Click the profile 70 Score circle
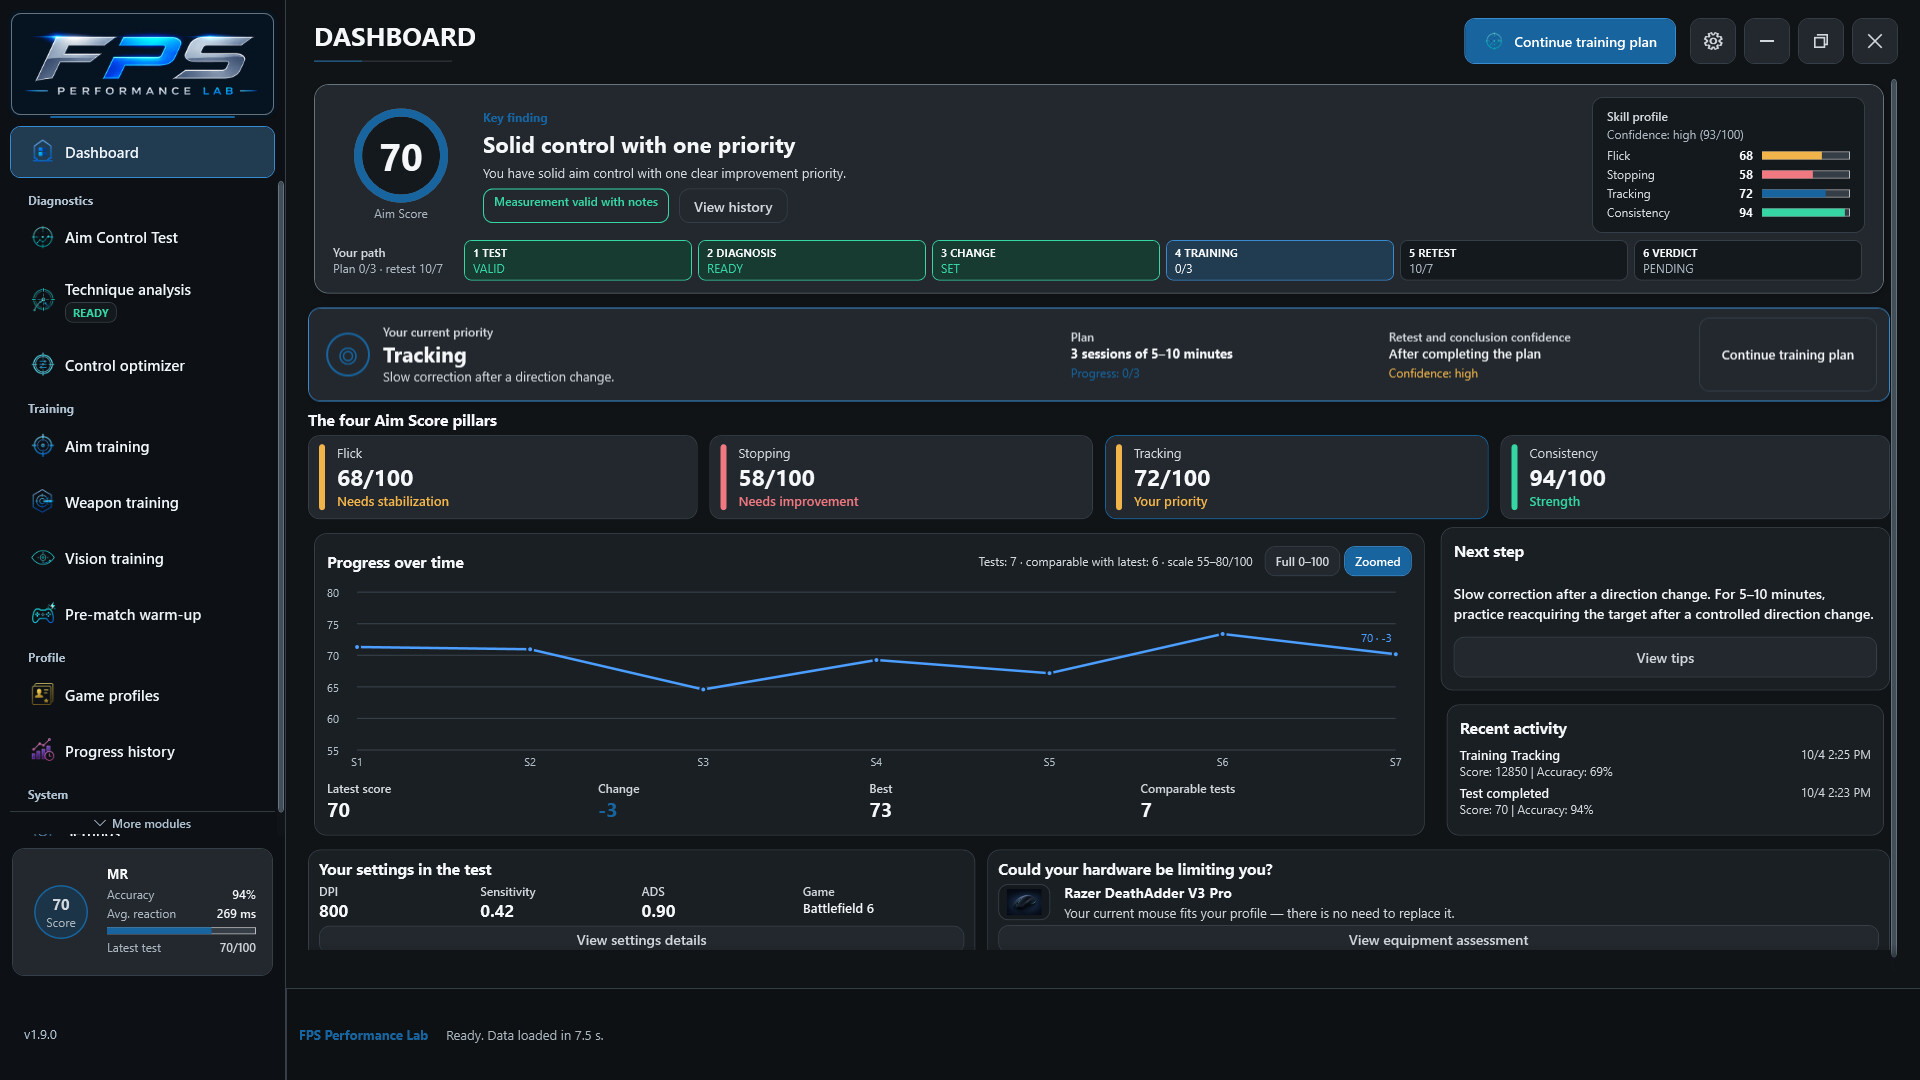The width and height of the screenshot is (1920, 1080). (61, 912)
